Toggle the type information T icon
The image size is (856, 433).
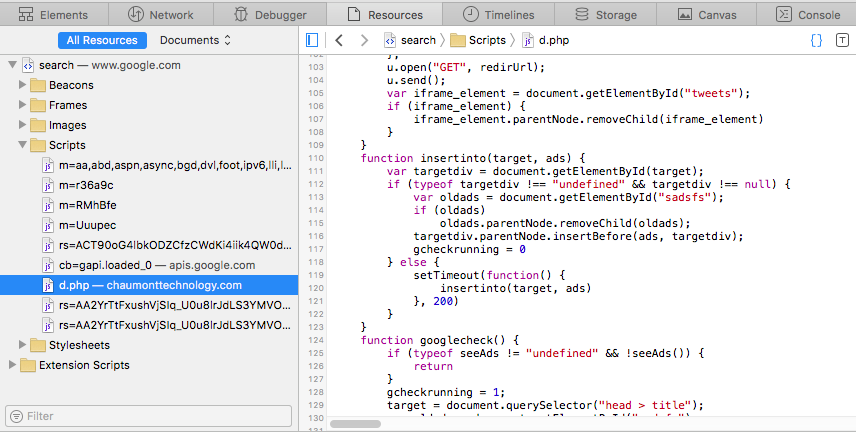842,40
